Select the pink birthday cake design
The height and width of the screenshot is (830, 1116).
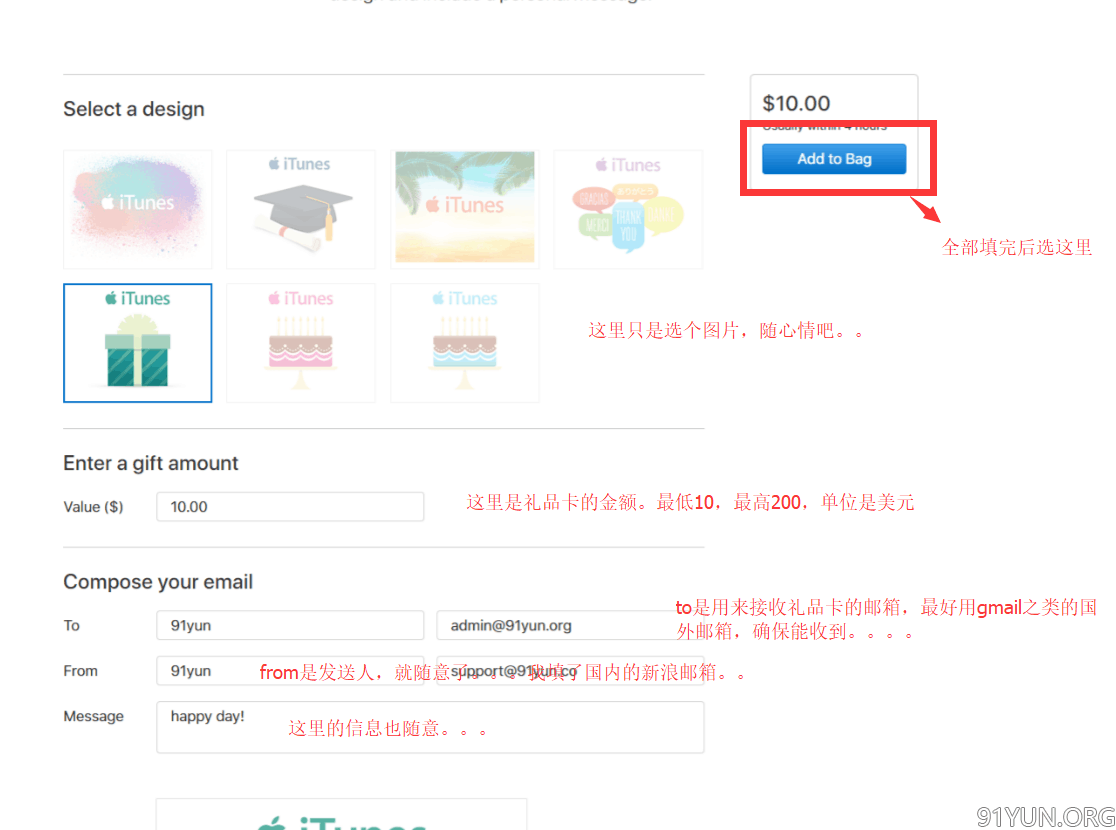pos(300,342)
